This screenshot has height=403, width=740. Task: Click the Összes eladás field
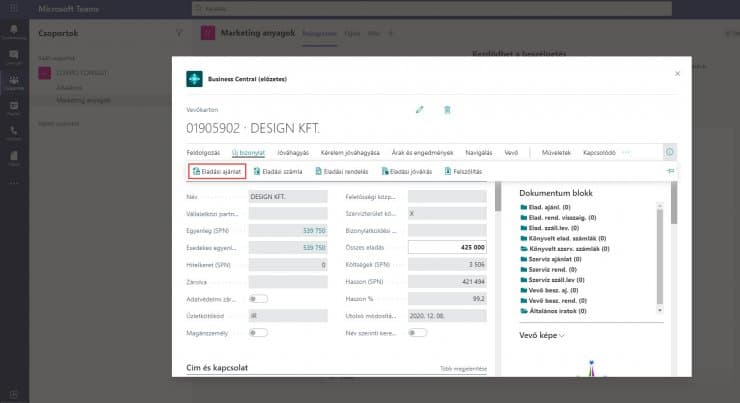pyautogui.click(x=448, y=247)
